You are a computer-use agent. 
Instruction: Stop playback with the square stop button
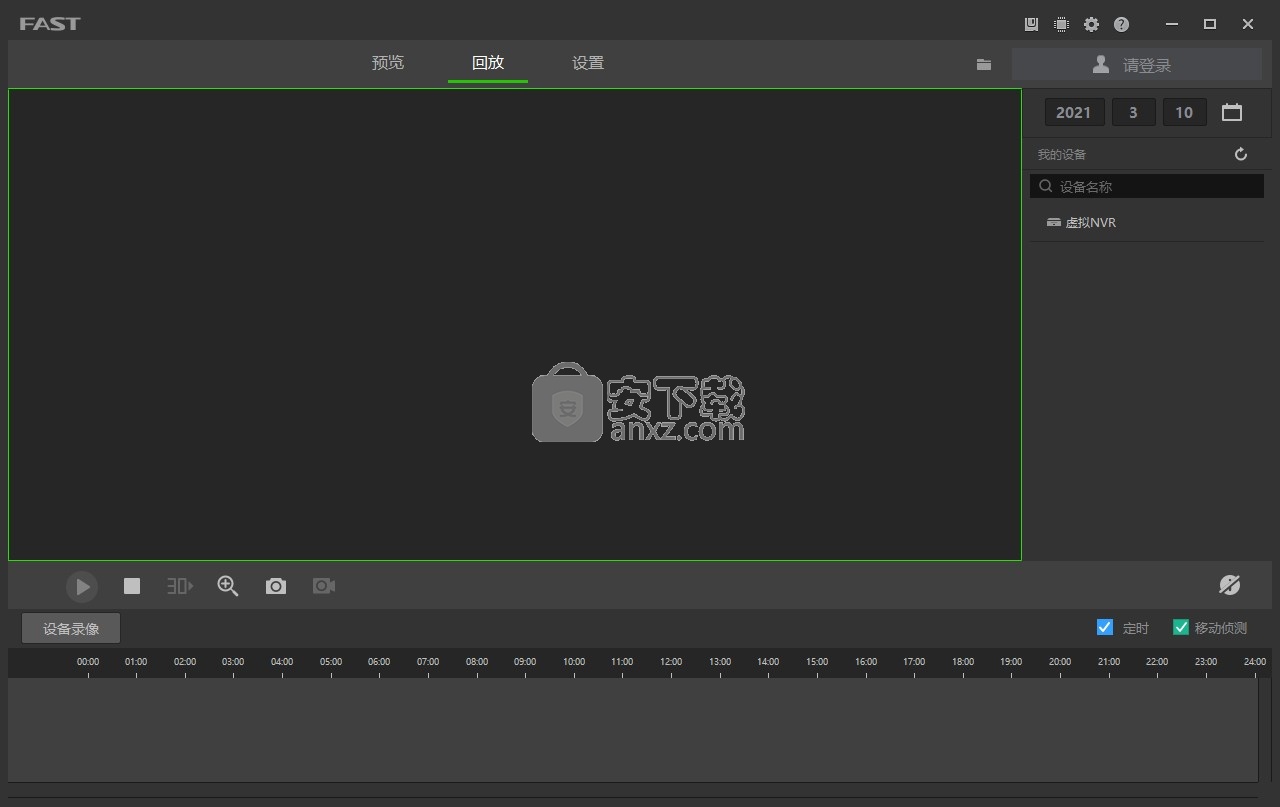(x=132, y=586)
